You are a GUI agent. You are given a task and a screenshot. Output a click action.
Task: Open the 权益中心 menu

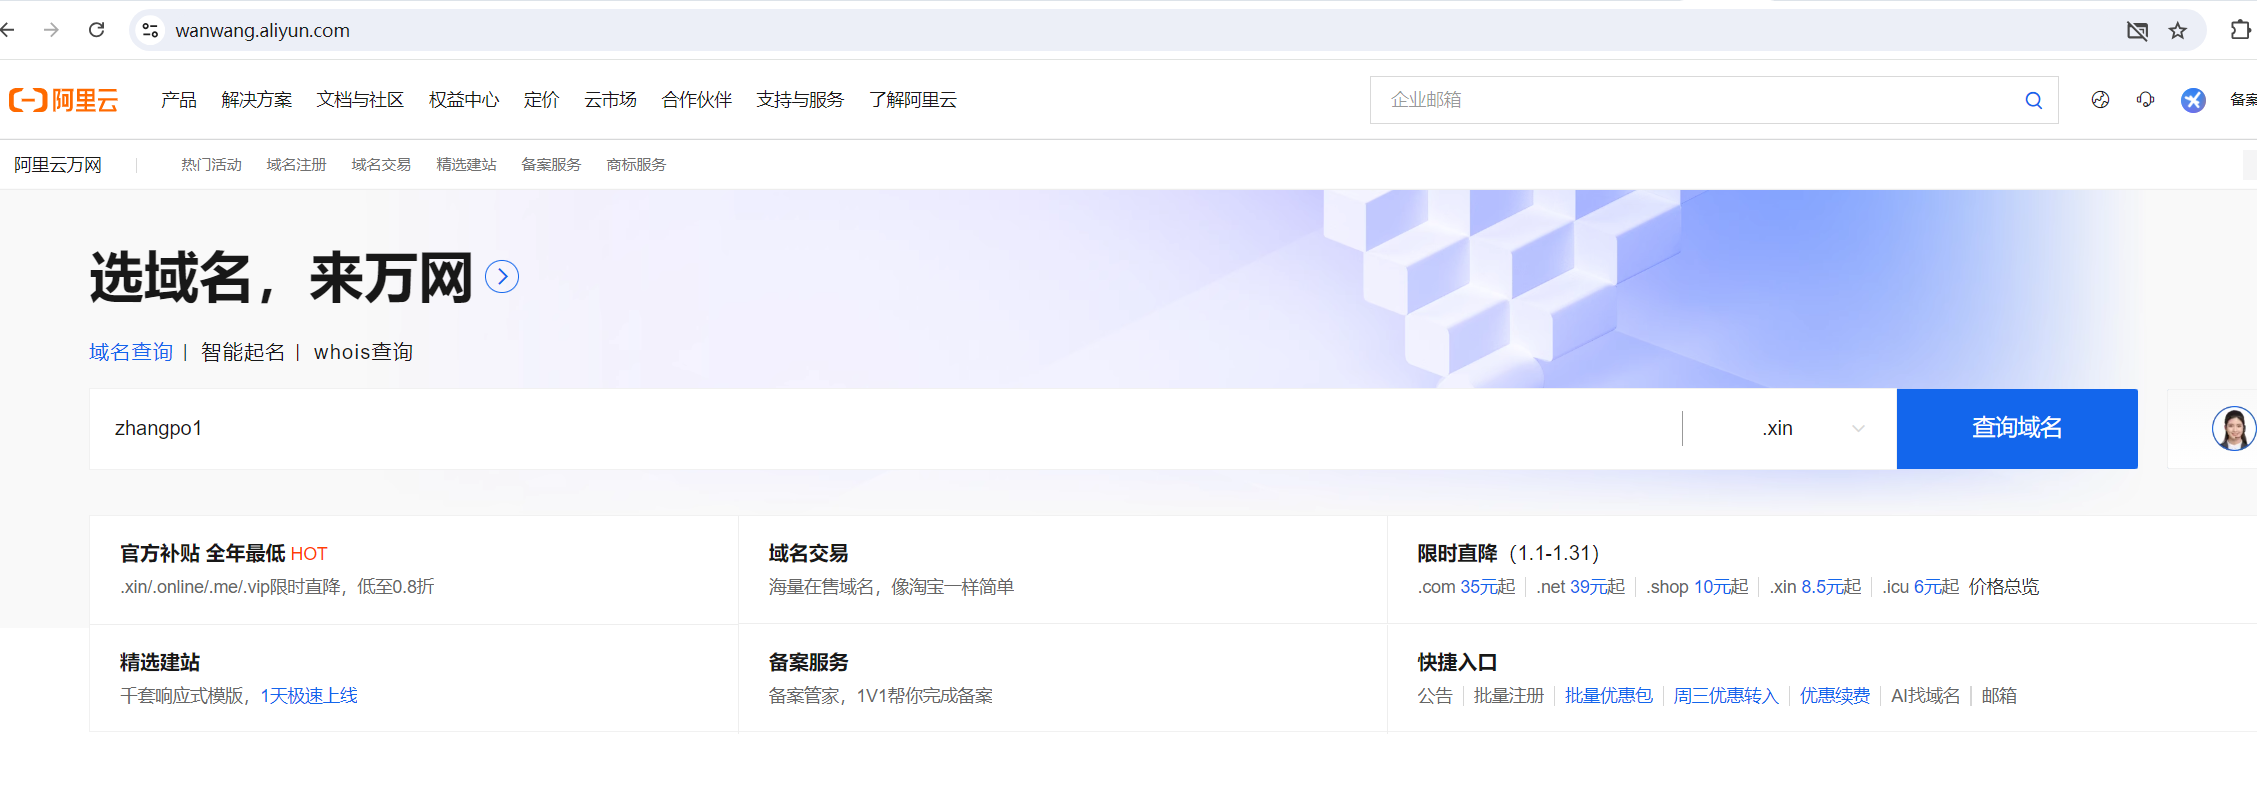[464, 100]
